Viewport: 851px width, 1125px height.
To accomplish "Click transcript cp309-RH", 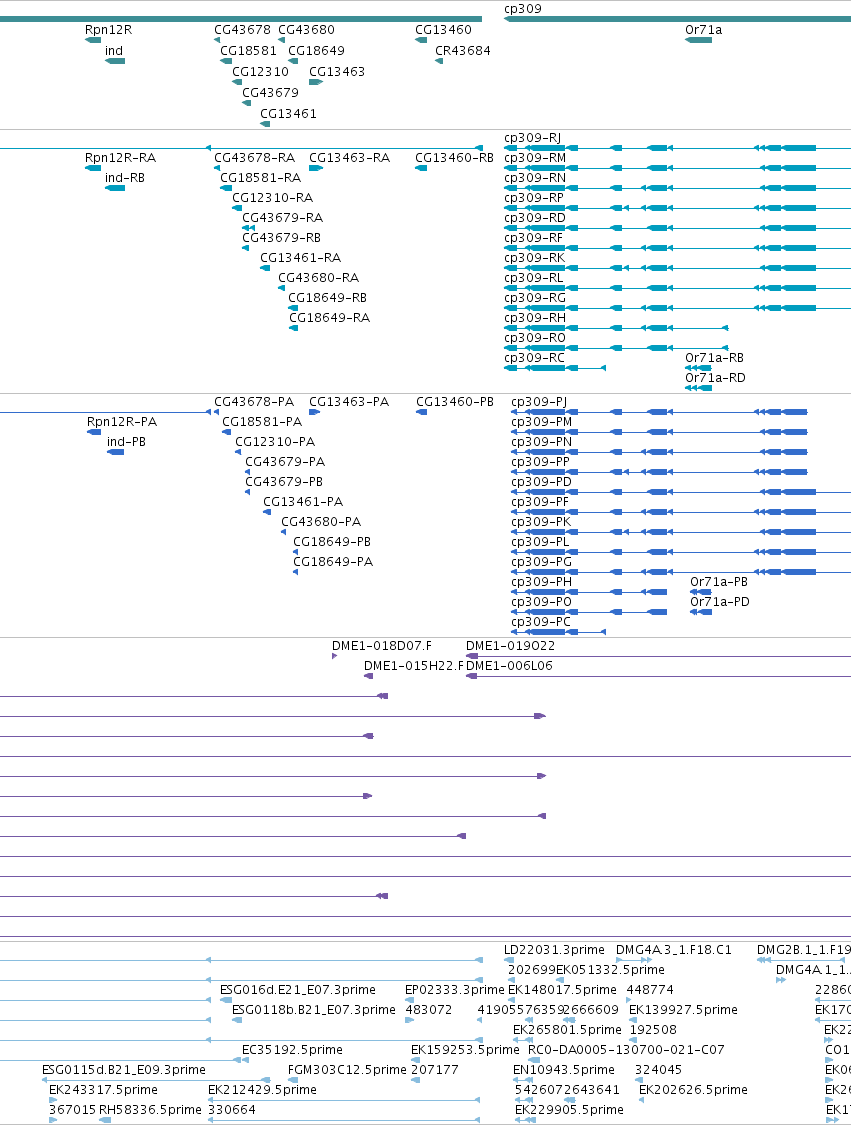I will click(535, 319).
